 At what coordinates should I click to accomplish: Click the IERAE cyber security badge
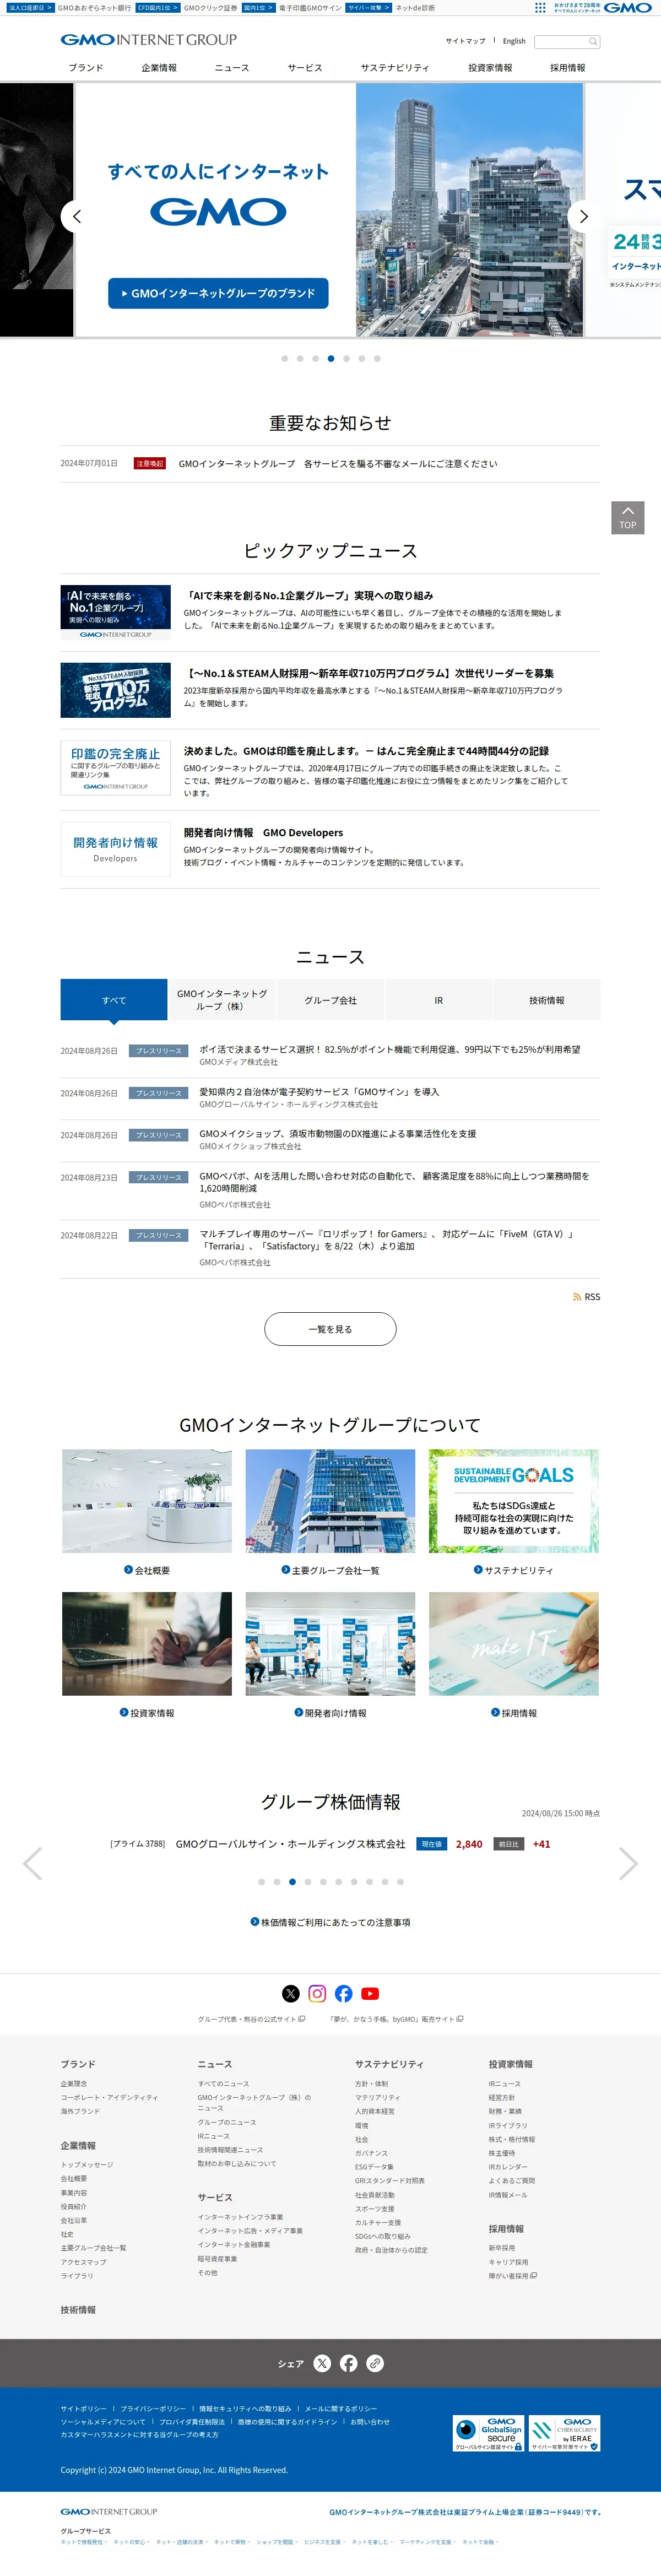pyautogui.click(x=565, y=2433)
